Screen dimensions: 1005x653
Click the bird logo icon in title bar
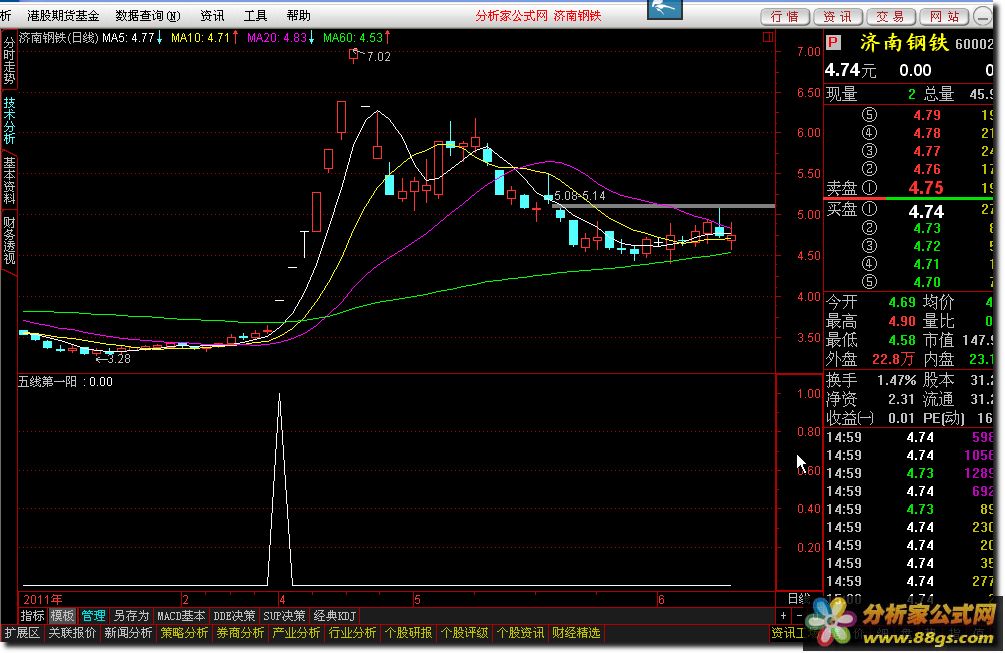pos(665,9)
